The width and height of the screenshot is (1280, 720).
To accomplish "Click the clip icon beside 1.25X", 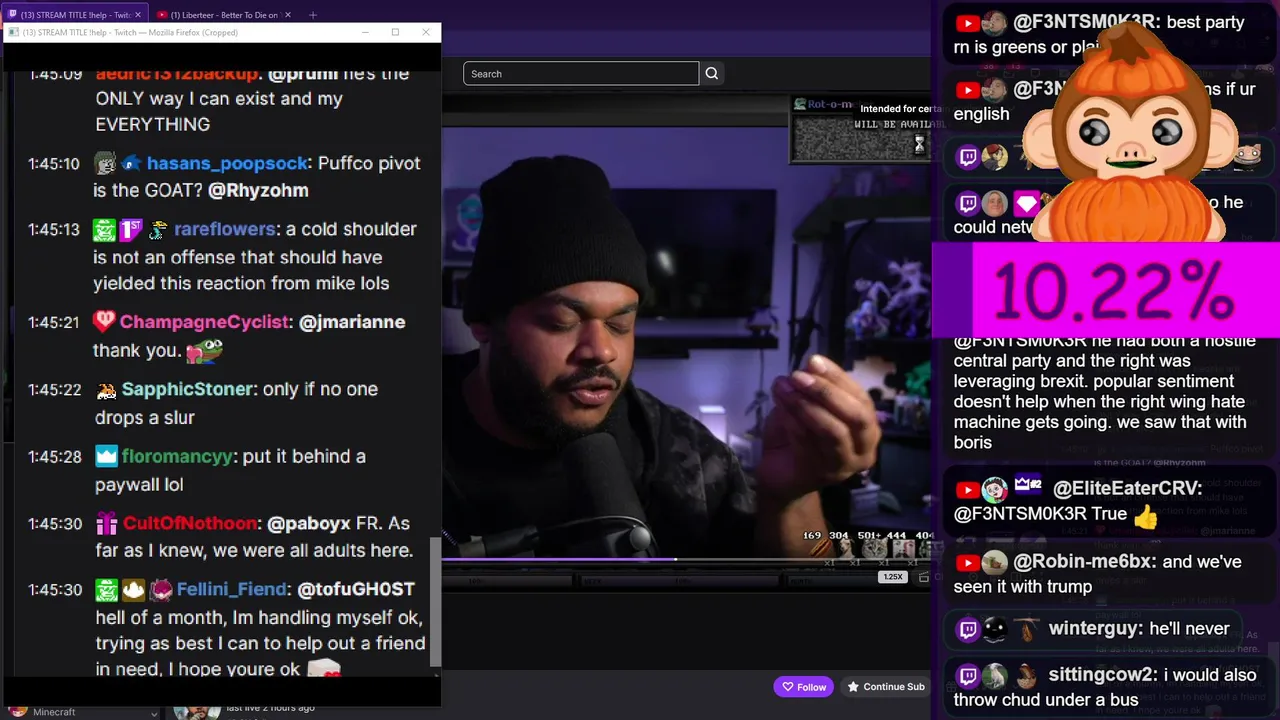I will pos(923,577).
